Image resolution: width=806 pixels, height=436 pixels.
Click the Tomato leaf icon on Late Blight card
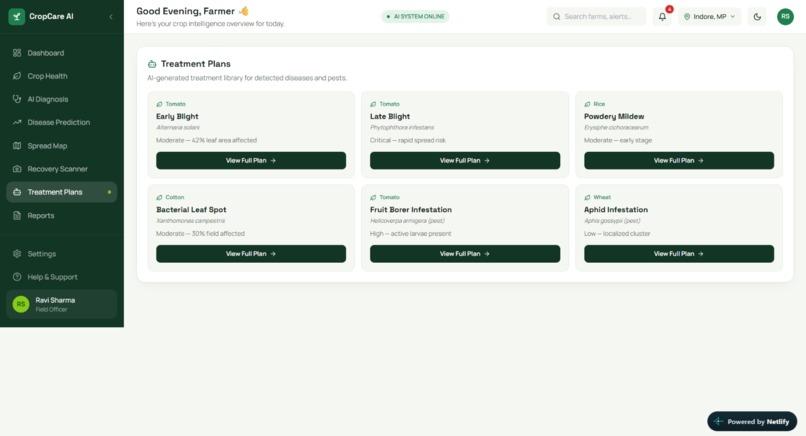click(373, 104)
